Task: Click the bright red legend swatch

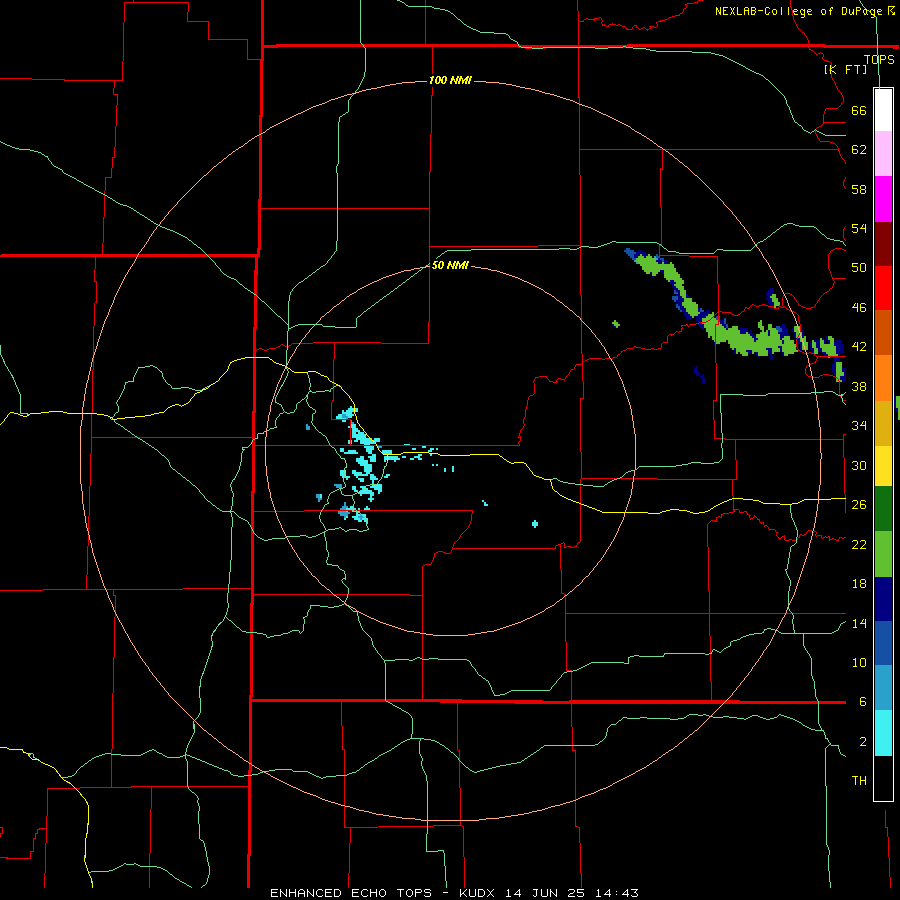Action: click(883, 288)
